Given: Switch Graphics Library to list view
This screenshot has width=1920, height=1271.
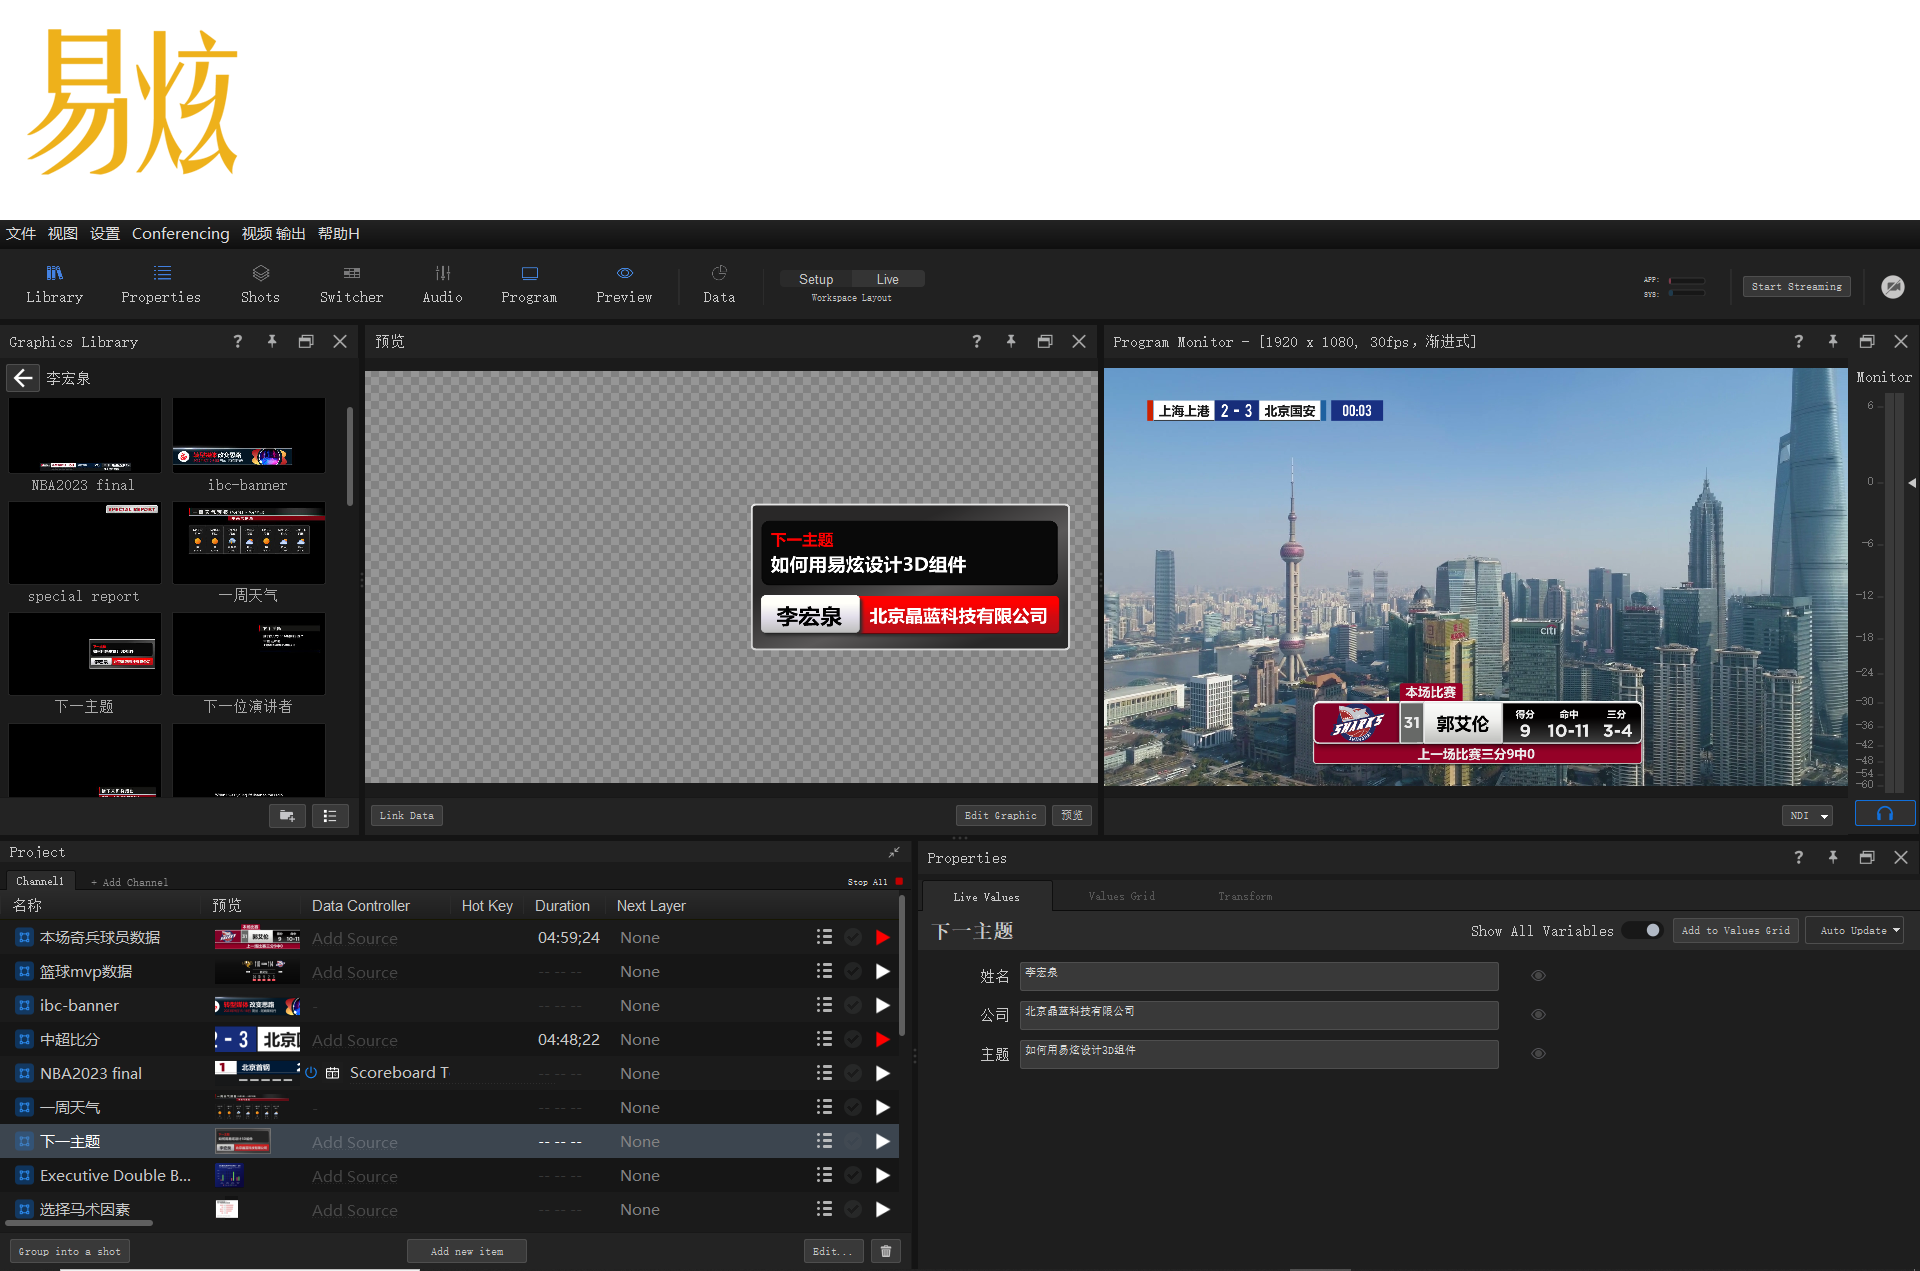Looking at the screenshot, I should point(330,816).
